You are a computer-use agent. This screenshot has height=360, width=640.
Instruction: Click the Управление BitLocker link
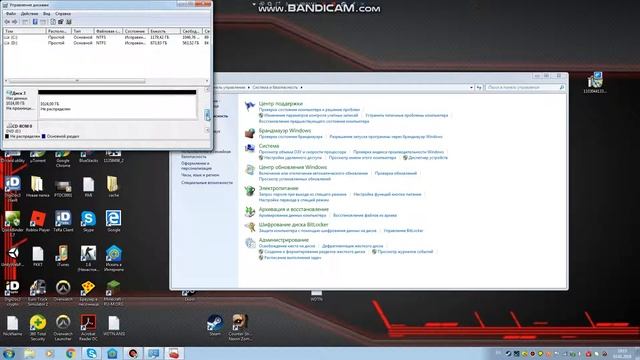(403, 231)
